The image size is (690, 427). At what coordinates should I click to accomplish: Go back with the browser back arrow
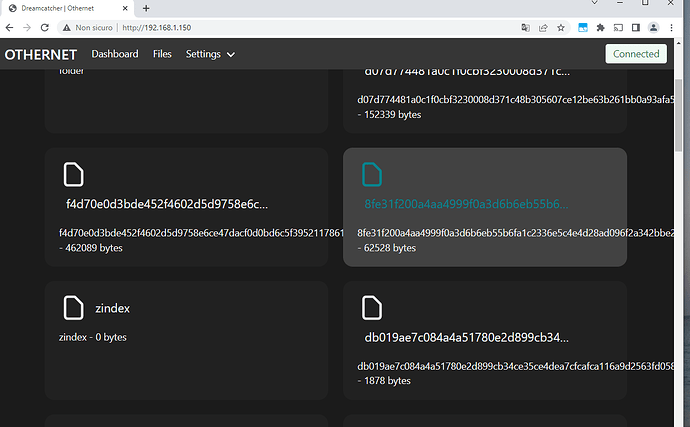pyautogui.click(x=9, y=28)
